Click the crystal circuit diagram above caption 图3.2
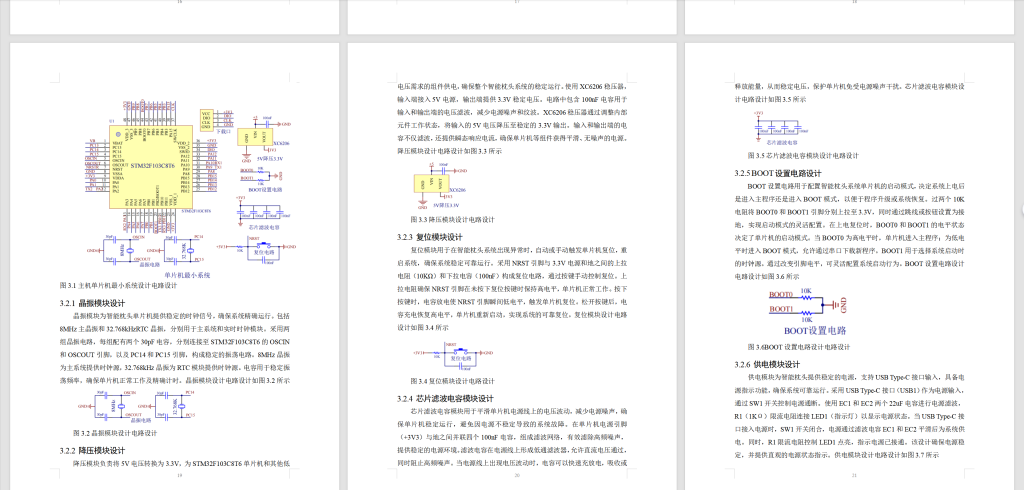 point(138,405)
